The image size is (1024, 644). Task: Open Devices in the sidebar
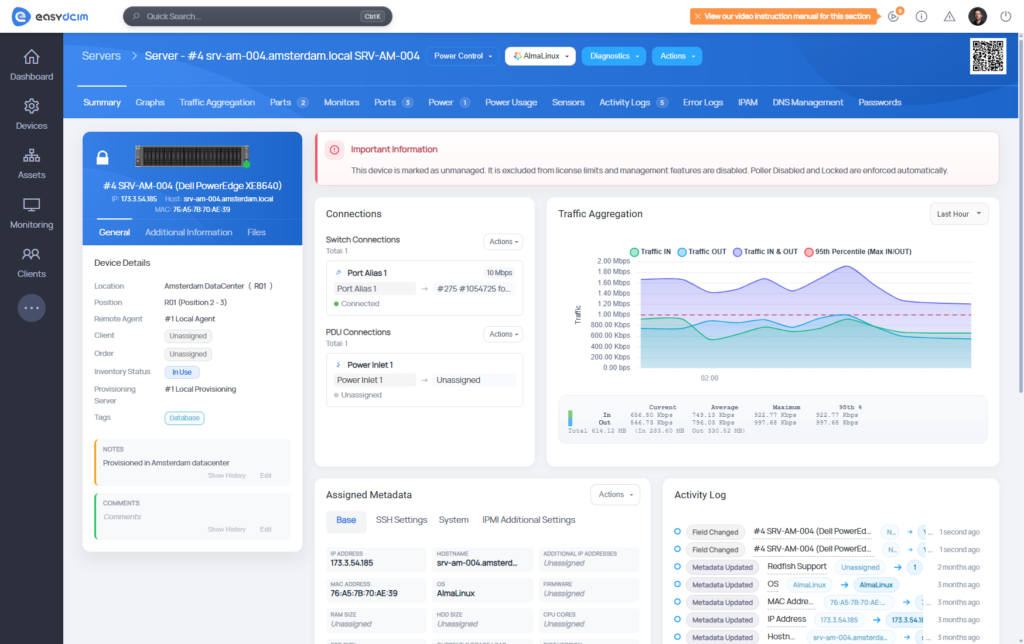click(31, 115)
